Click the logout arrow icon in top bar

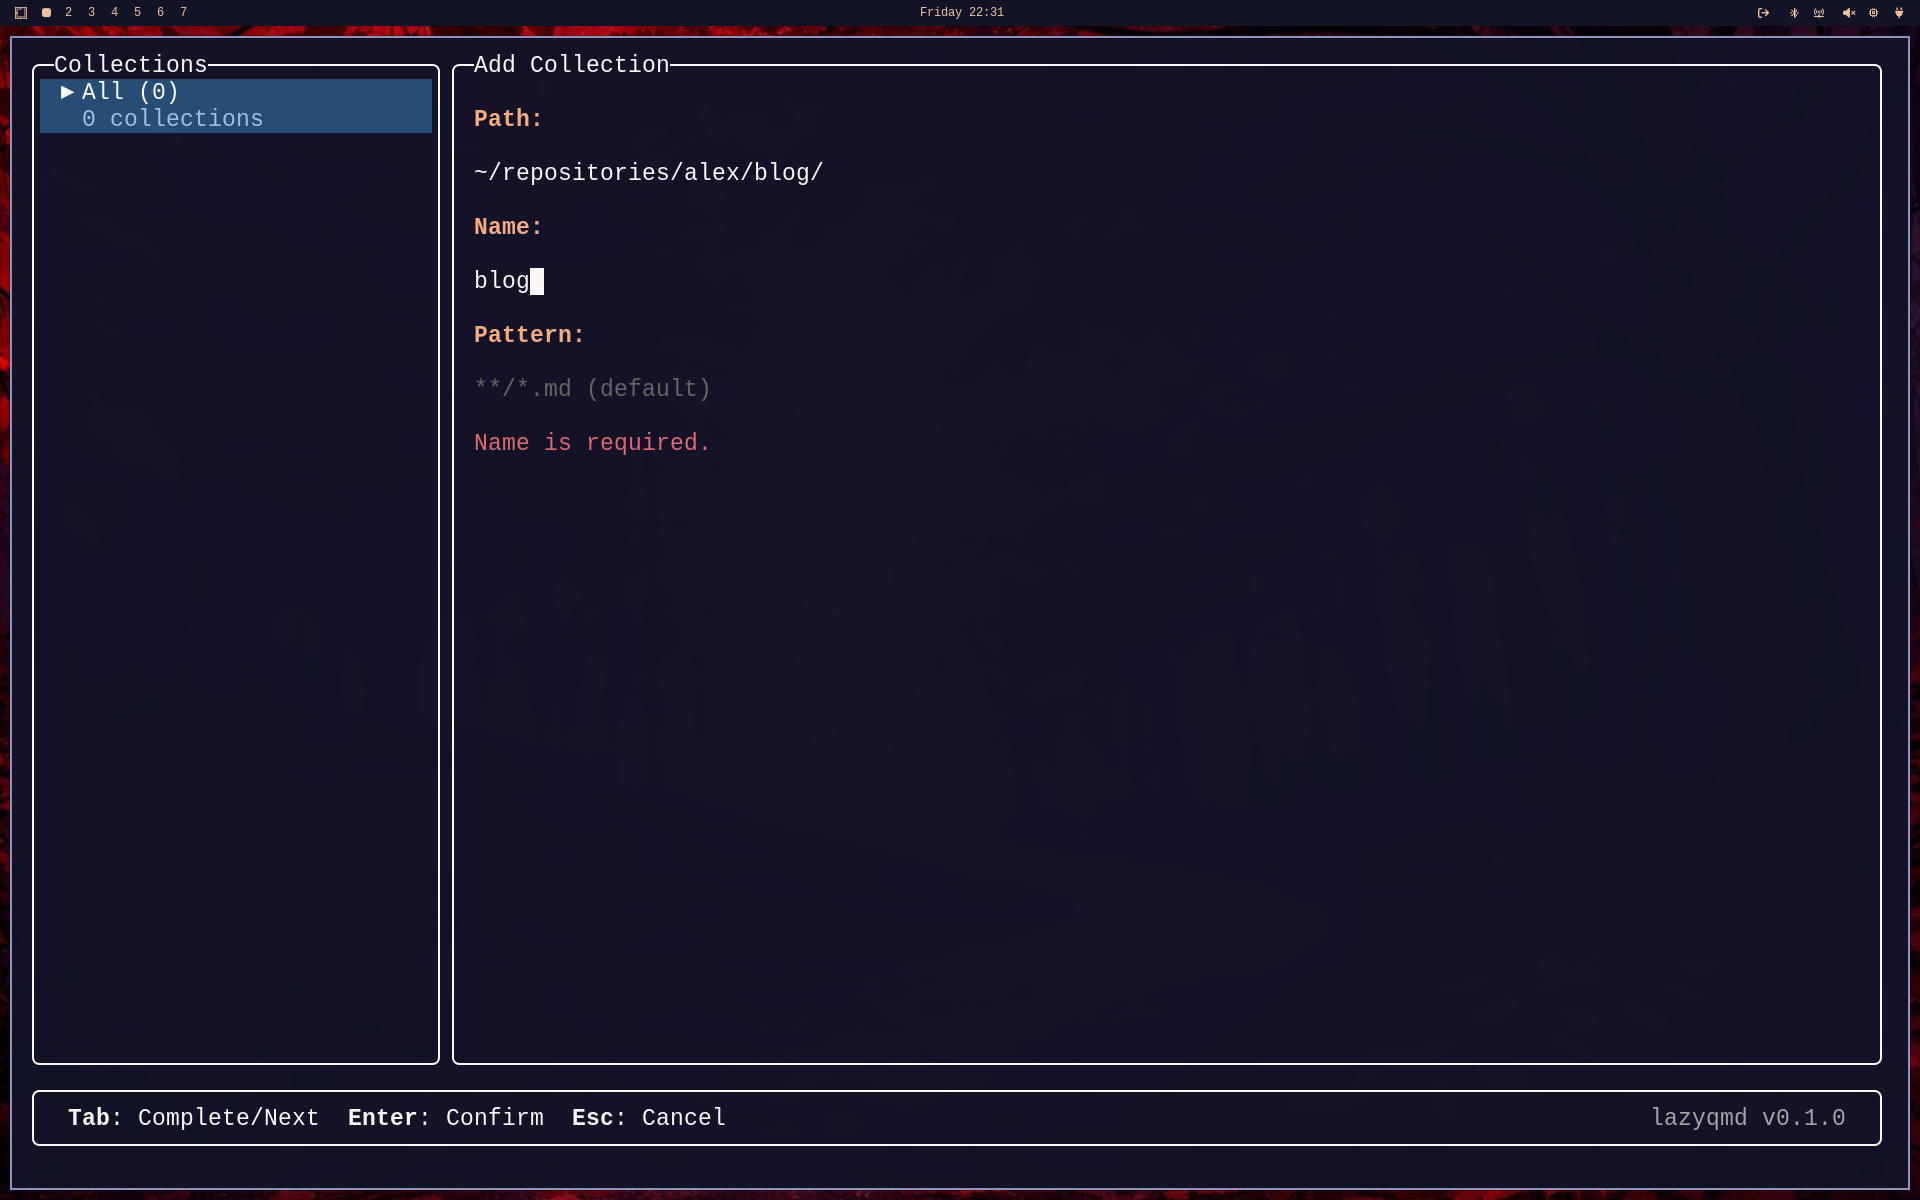[1763, 13]
